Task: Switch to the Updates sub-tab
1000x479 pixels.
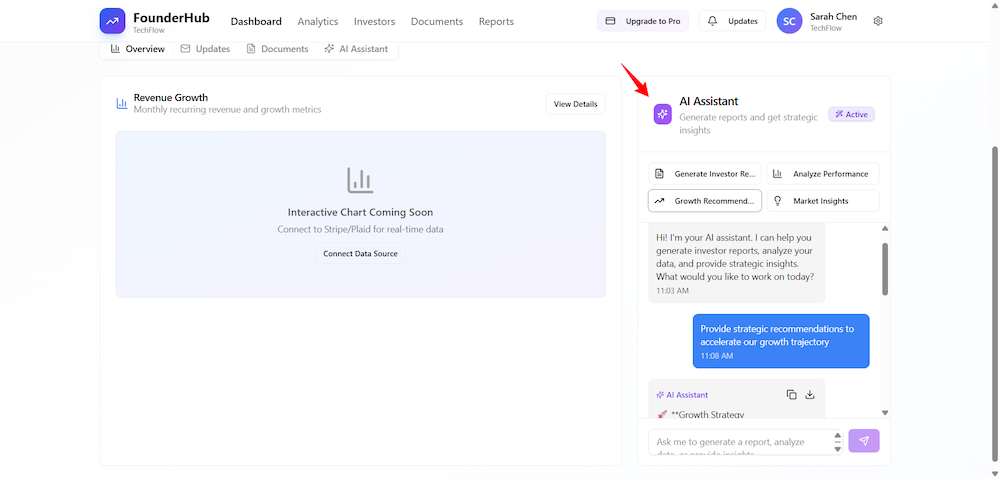Action: coord(205,49)
